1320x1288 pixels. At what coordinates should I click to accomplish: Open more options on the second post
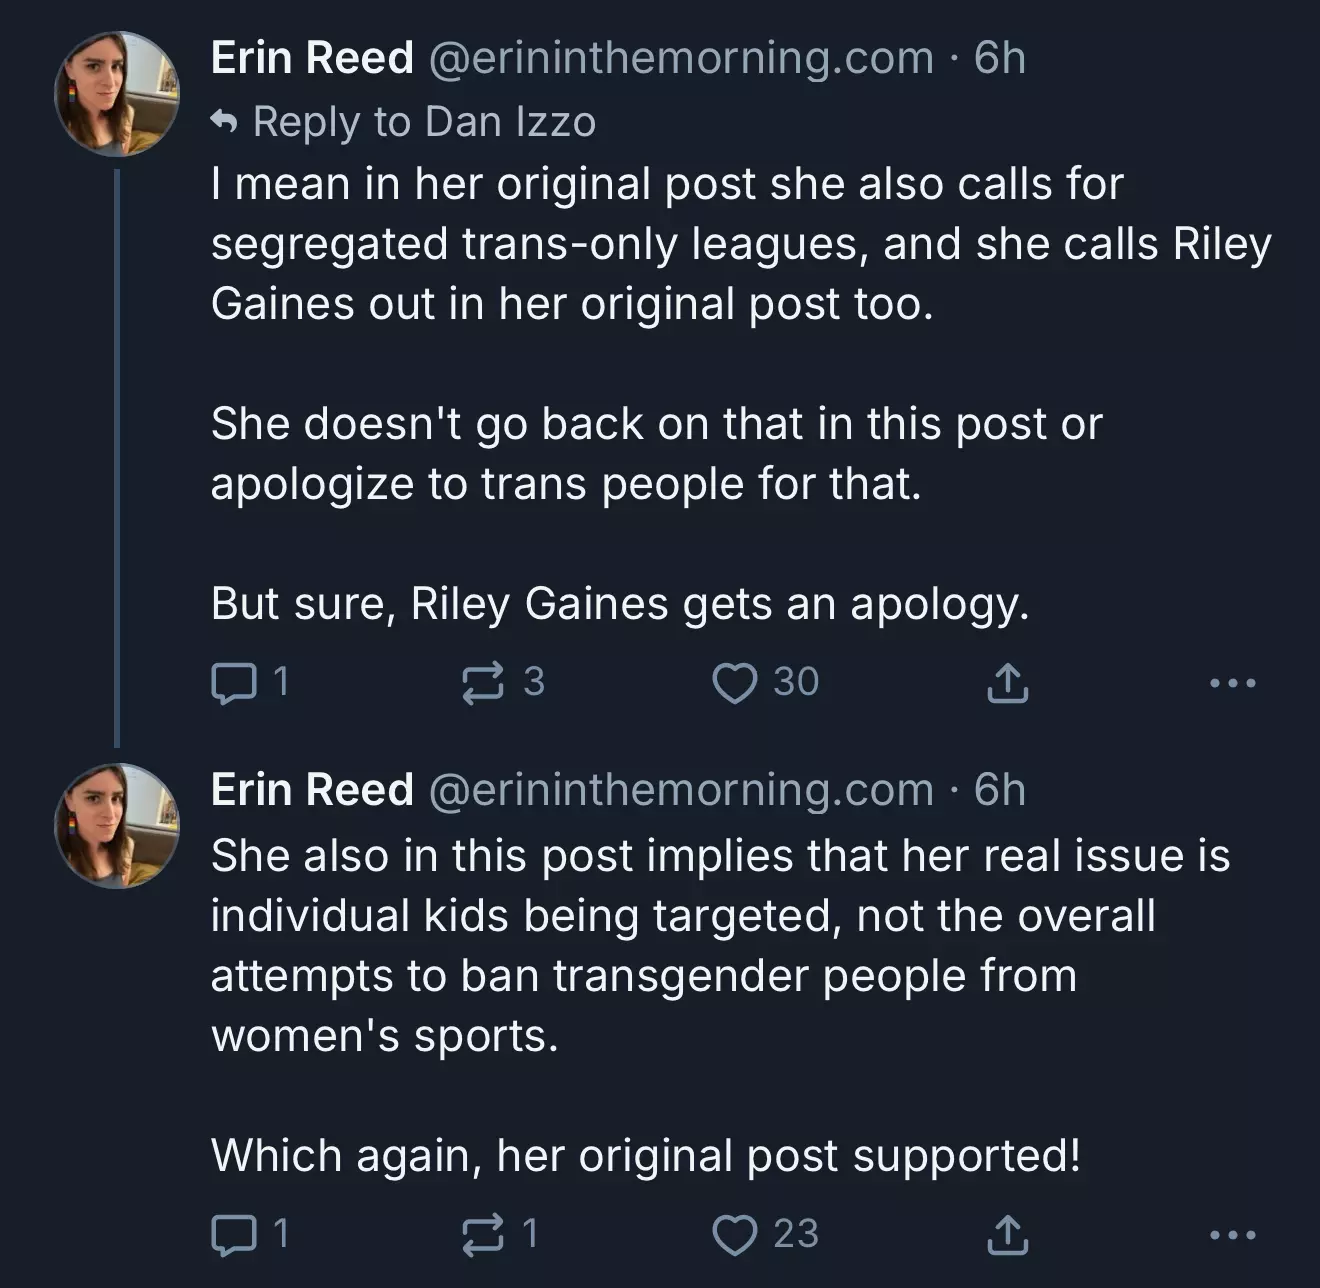point(1232,1235)
